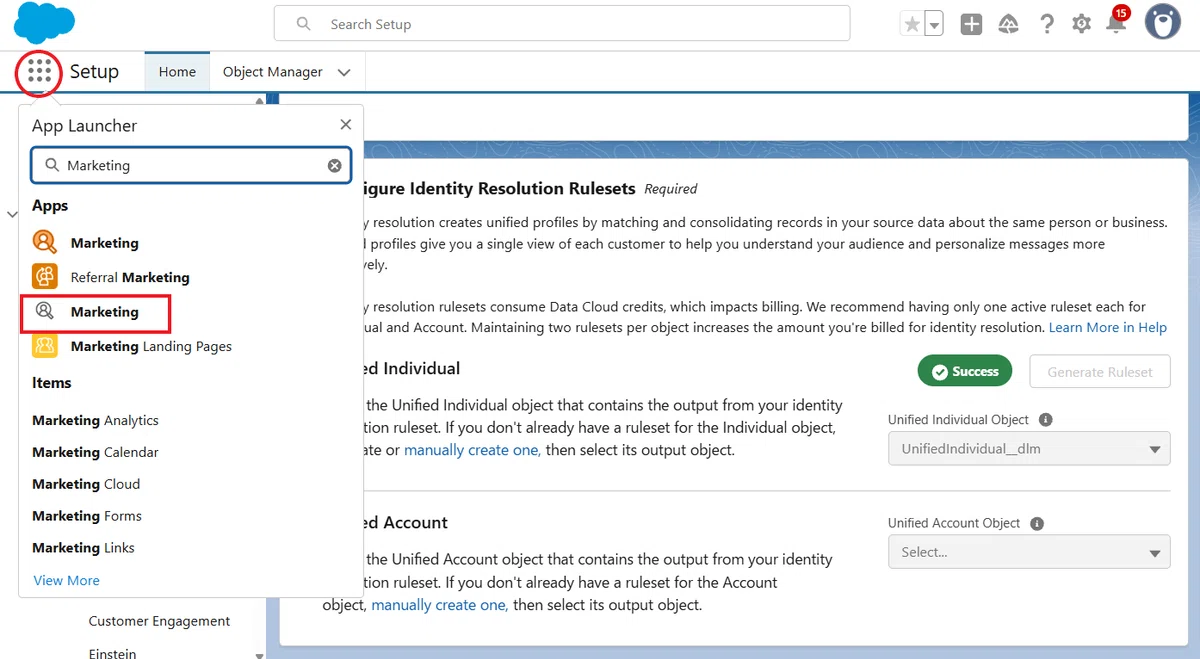Open the Learn More in Help link

[1108, 327]
